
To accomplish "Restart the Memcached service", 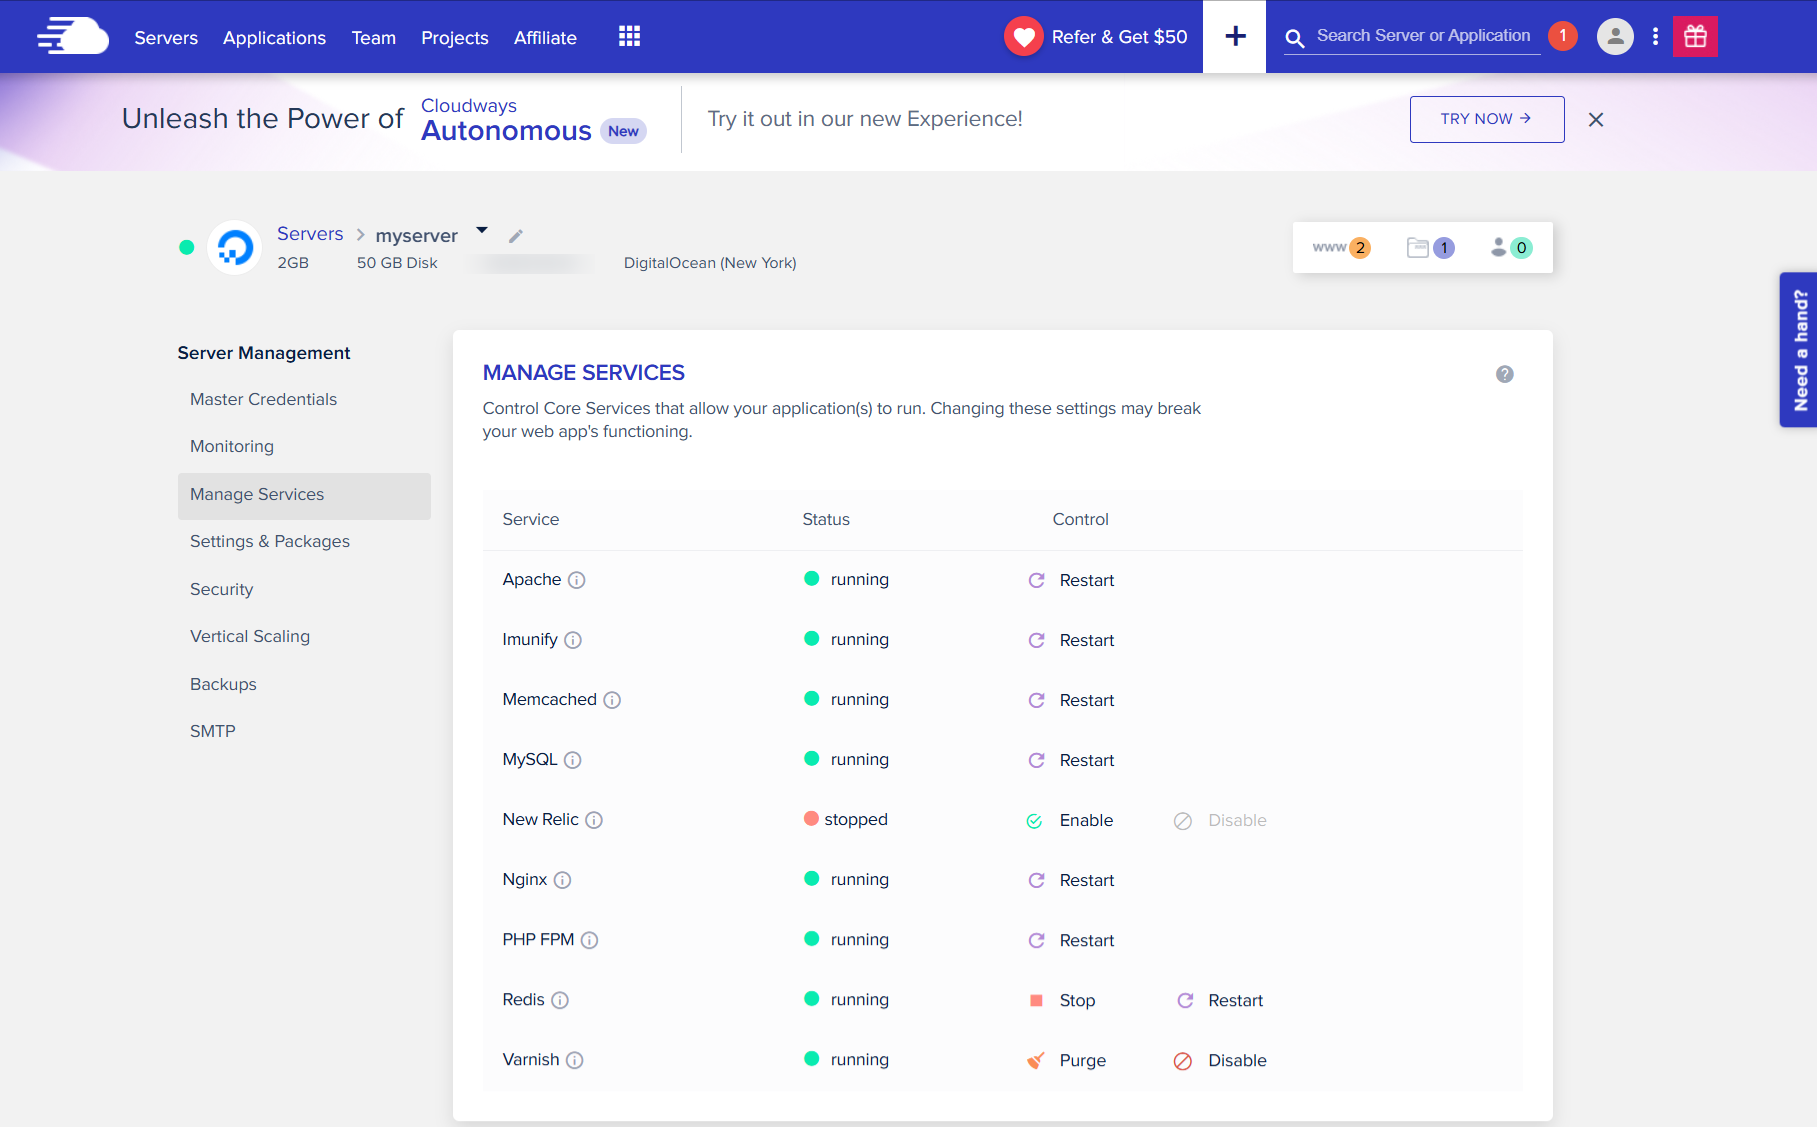I will tap(1071, 700).
